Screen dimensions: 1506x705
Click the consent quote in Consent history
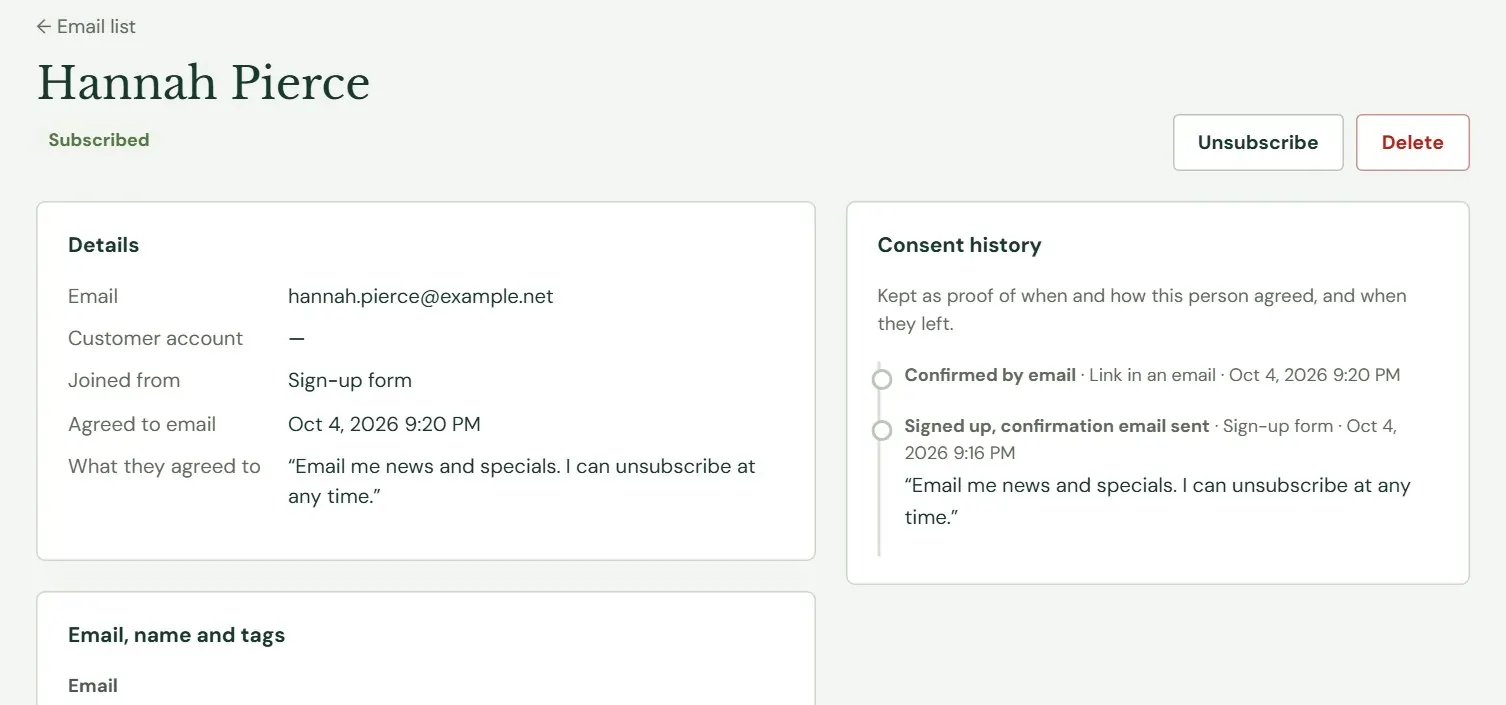click(1157, 501)
